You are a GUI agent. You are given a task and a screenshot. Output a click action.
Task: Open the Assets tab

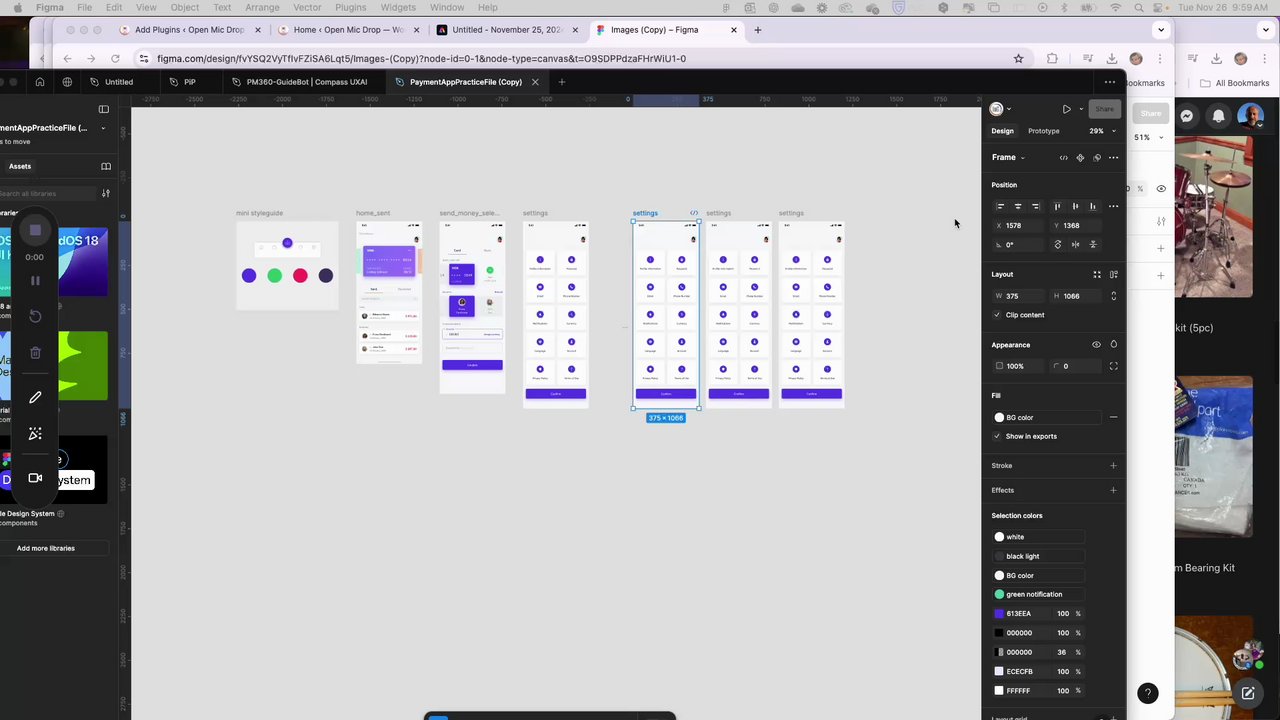point(20,166)
